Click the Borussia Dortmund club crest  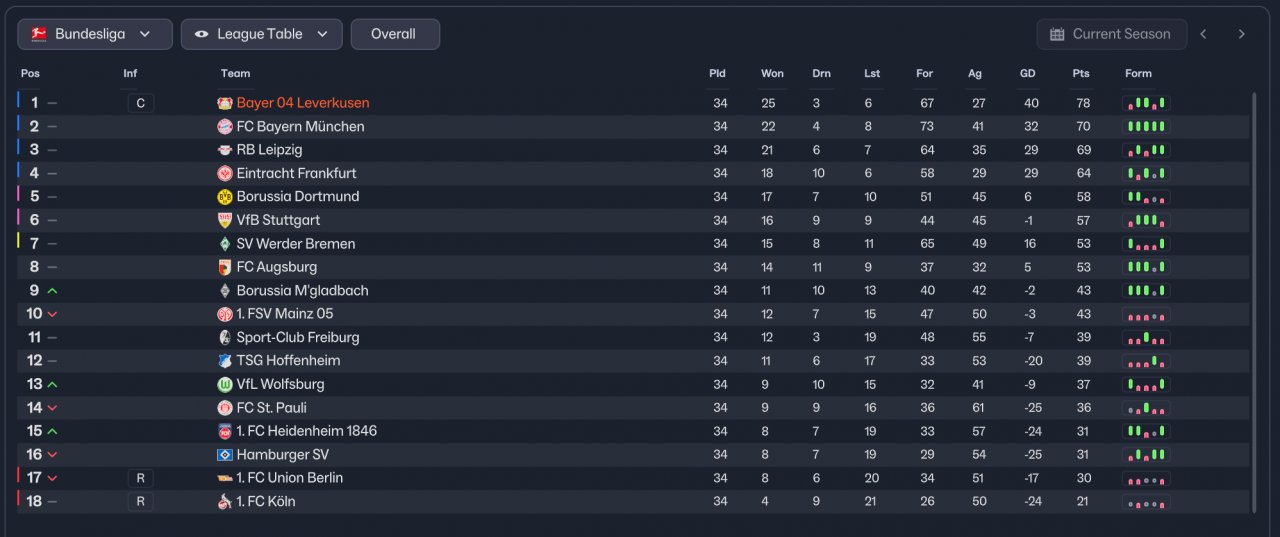coord(225,197)
